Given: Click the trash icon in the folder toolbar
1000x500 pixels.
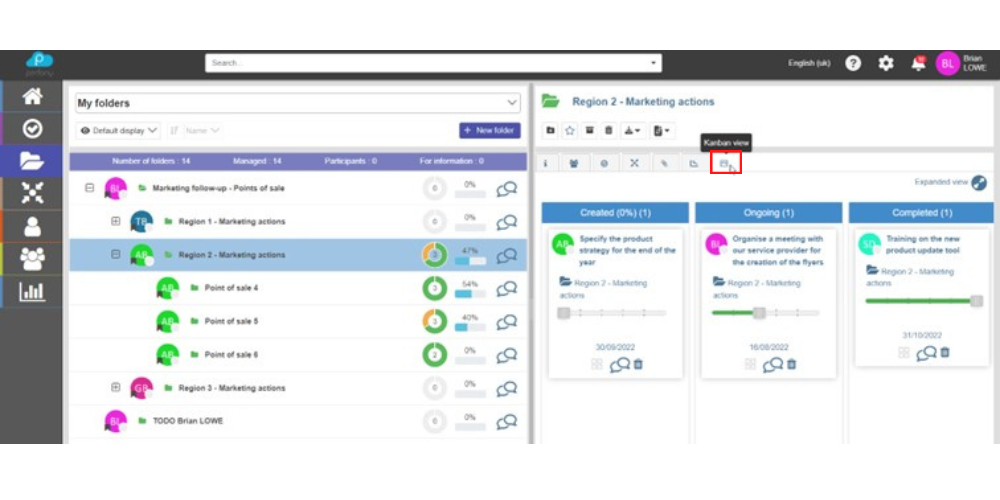Looking at the screenshot, I should point(608,130).
